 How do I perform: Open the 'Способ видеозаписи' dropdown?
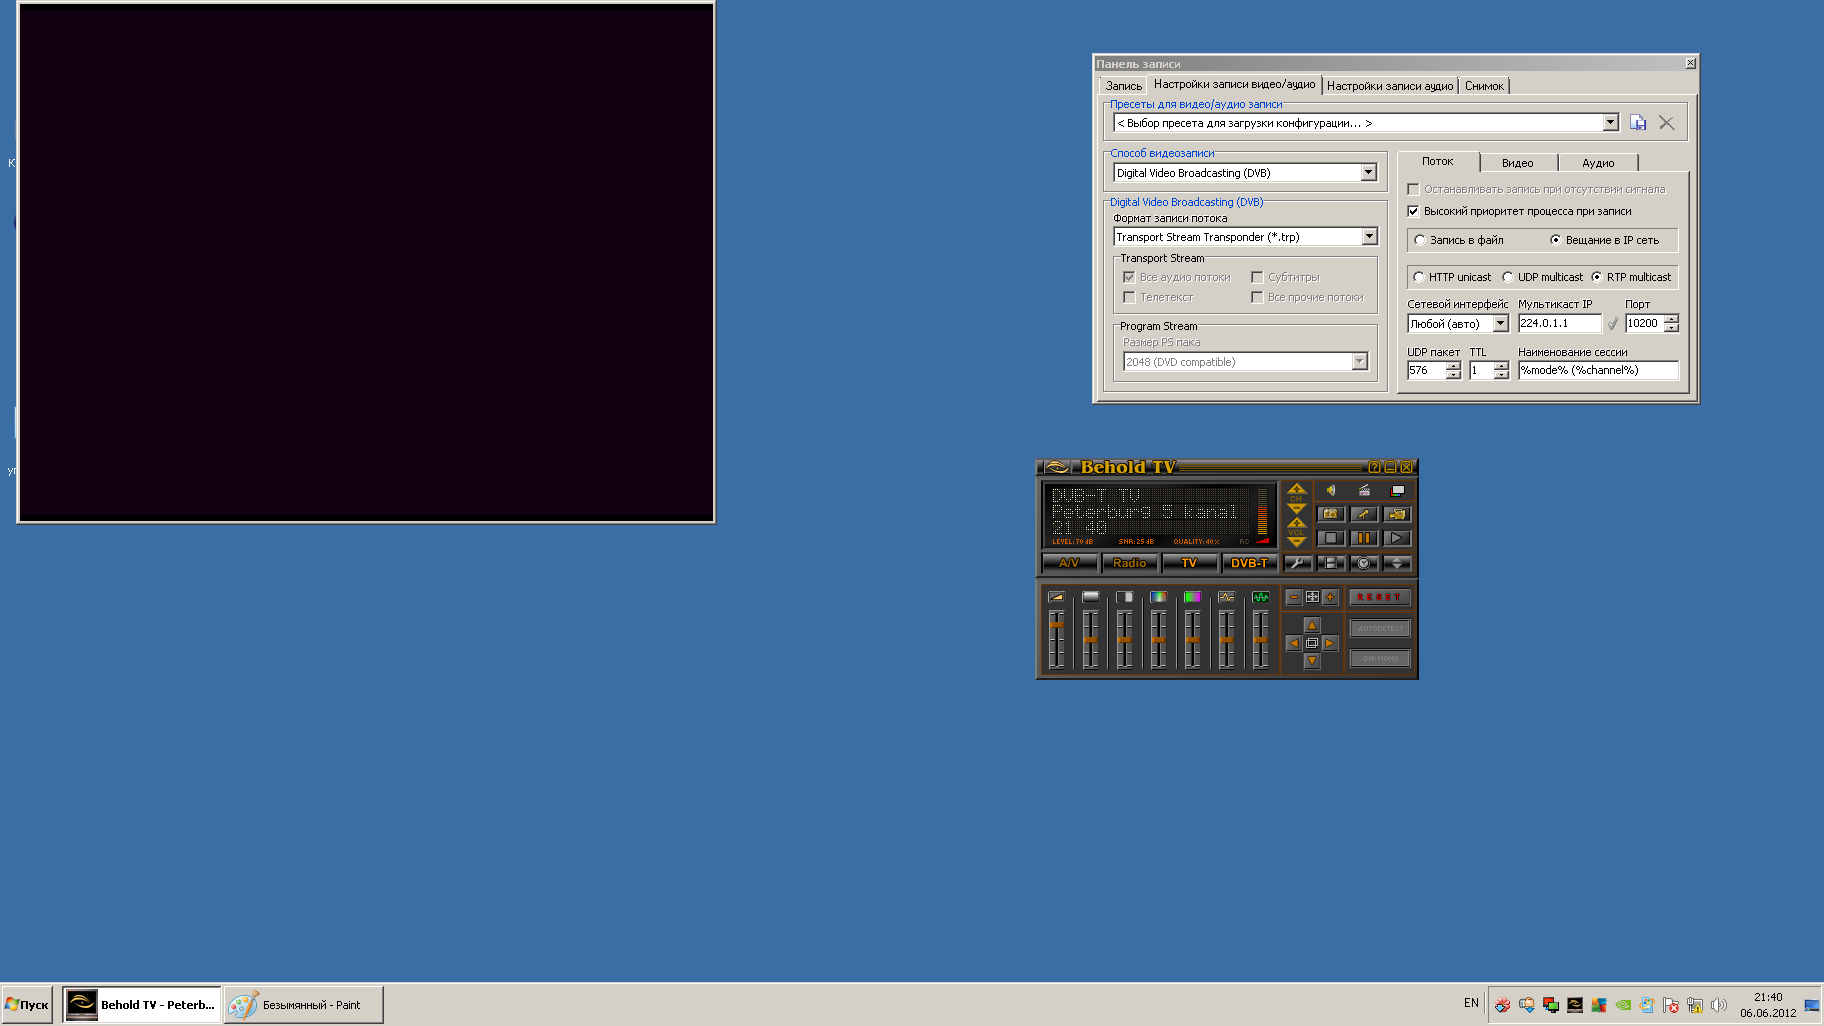1368,173
